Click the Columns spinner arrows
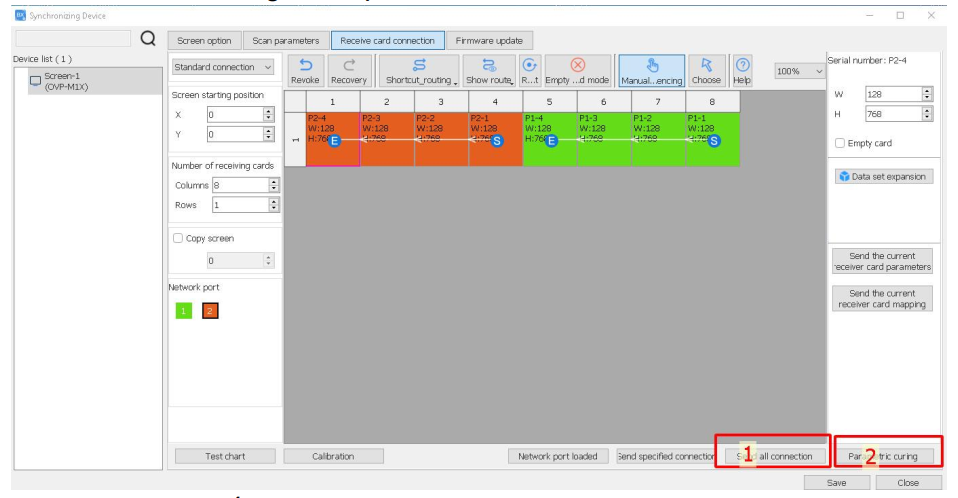Viewport: 958px width, 498px height. (274, 185)
